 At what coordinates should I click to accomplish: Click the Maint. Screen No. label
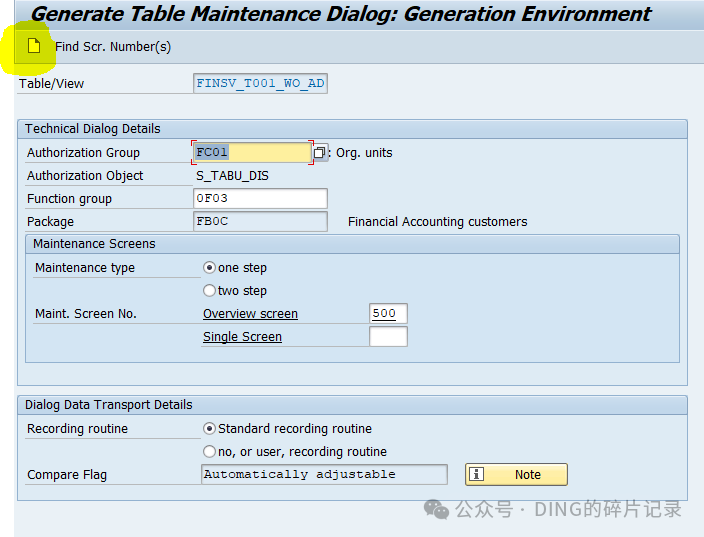click(86, 313)
